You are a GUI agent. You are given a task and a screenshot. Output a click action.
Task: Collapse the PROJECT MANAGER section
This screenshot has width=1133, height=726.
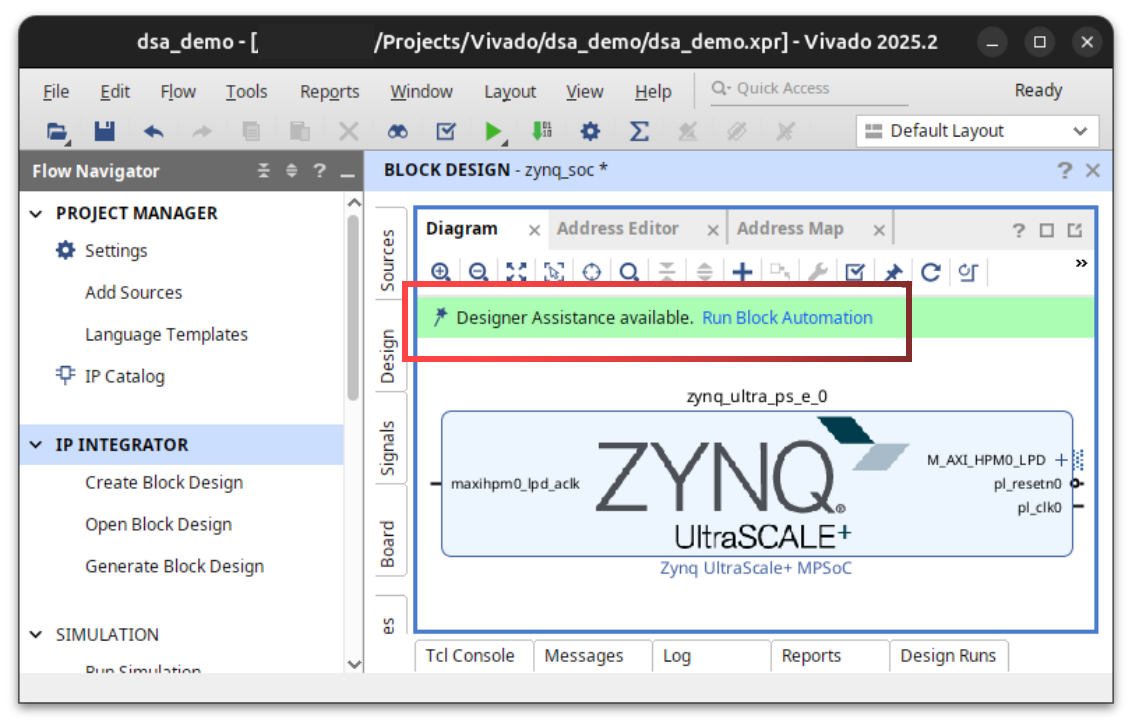[36, 213]
